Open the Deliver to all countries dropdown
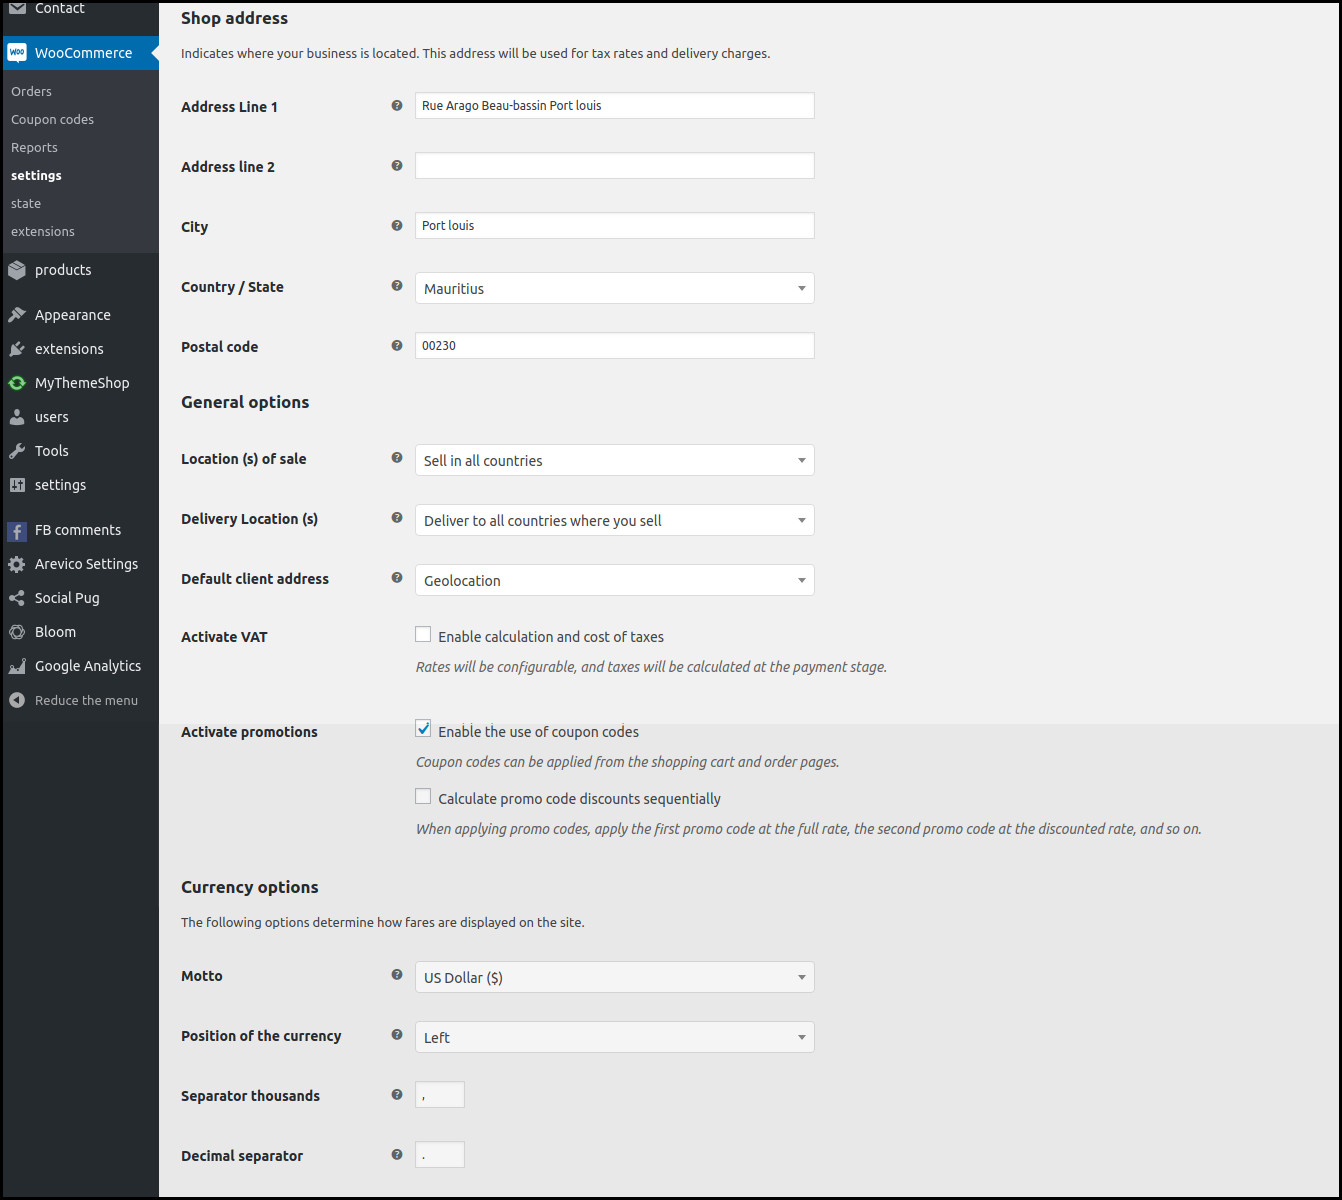 615,520
